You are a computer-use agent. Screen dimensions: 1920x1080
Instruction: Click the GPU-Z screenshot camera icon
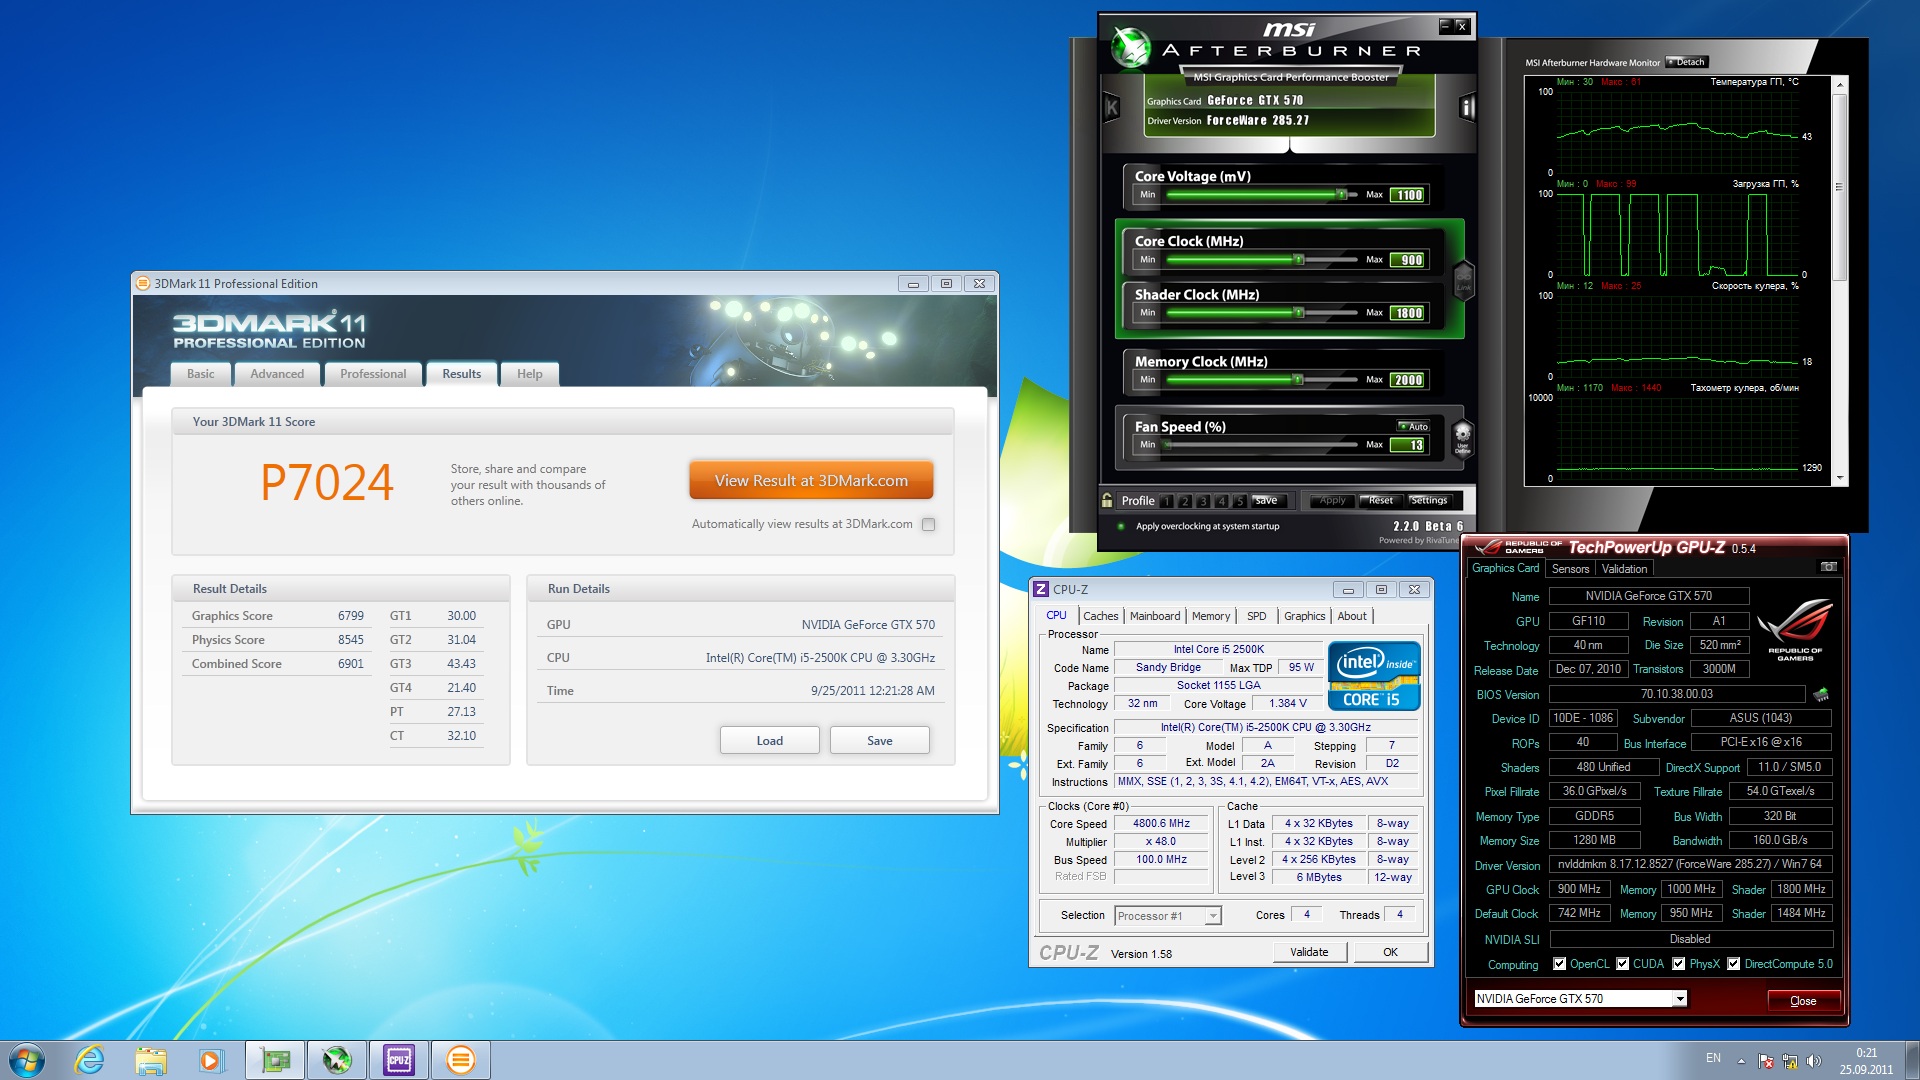1828,567
